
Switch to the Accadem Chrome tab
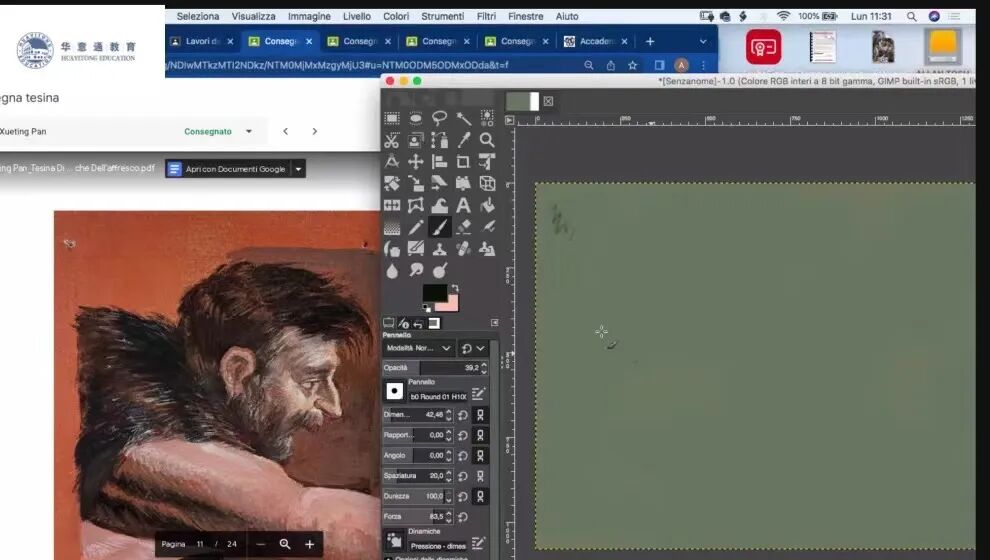(x=597, y=42)
